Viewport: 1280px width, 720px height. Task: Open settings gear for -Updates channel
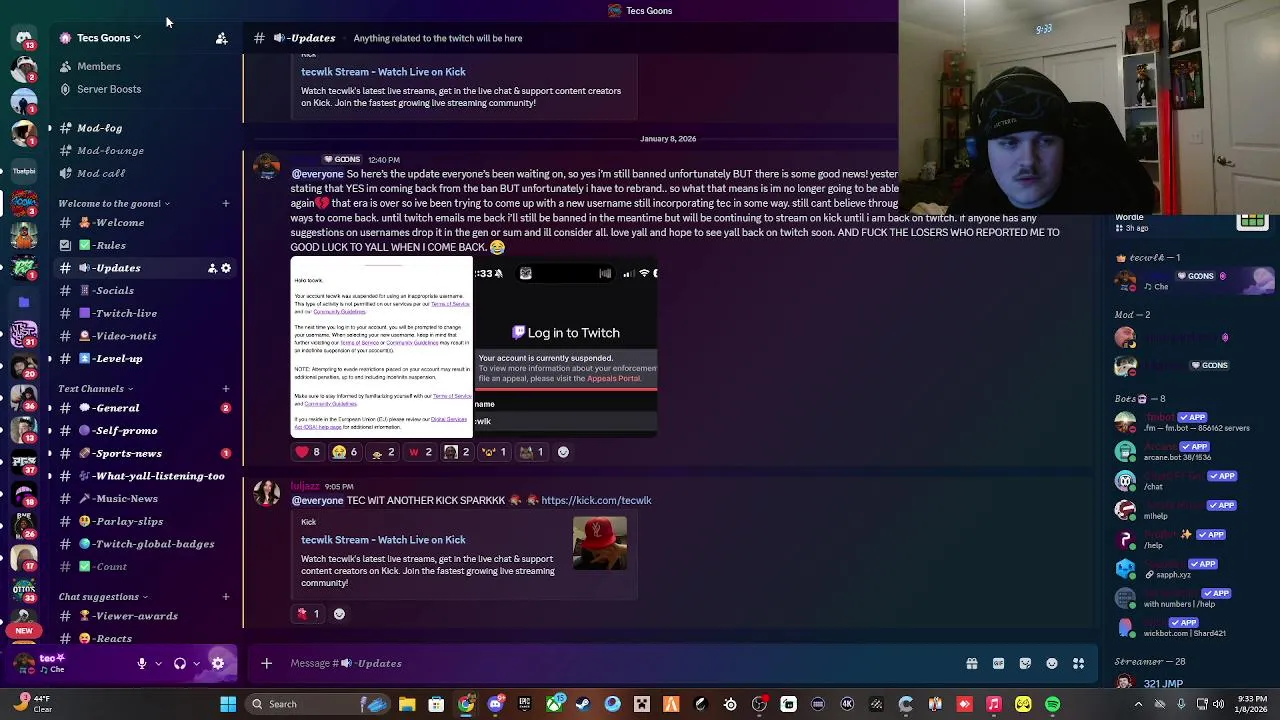coord(226,268)
